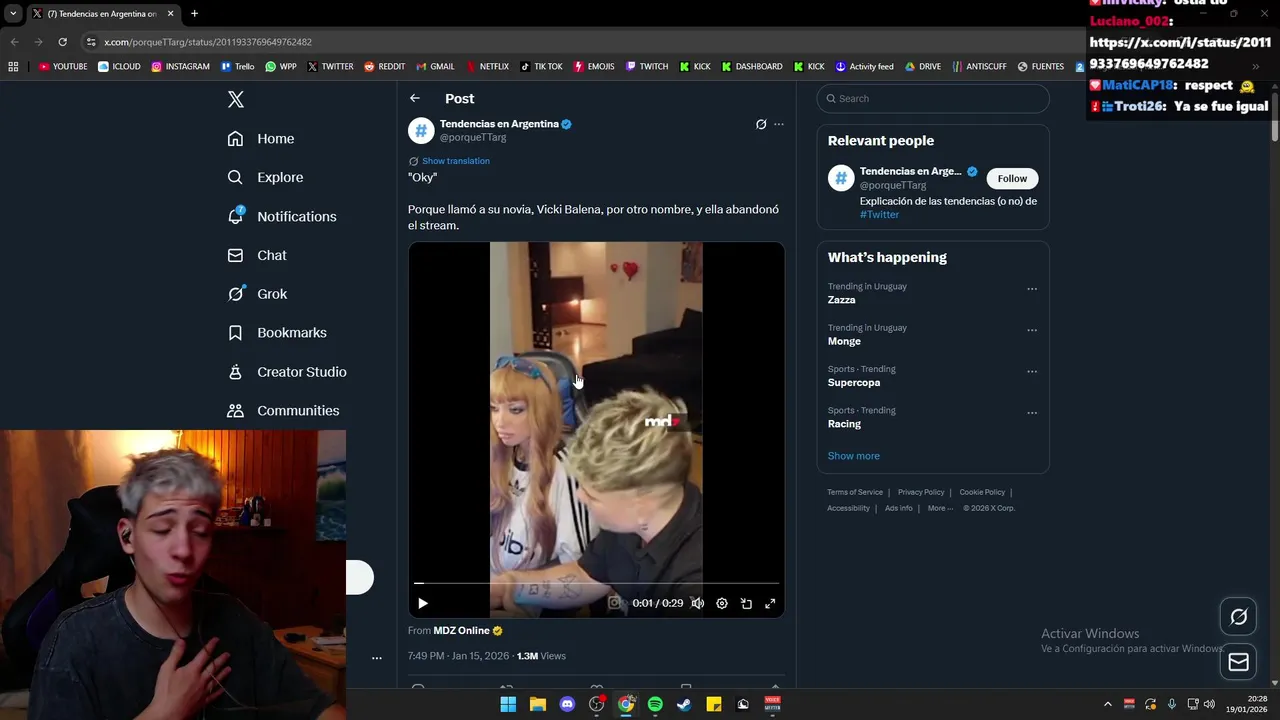Viewport: 1280px width, 720px height.
Task: Open the DRIVE bookmark
Action: tap(923, 67)
